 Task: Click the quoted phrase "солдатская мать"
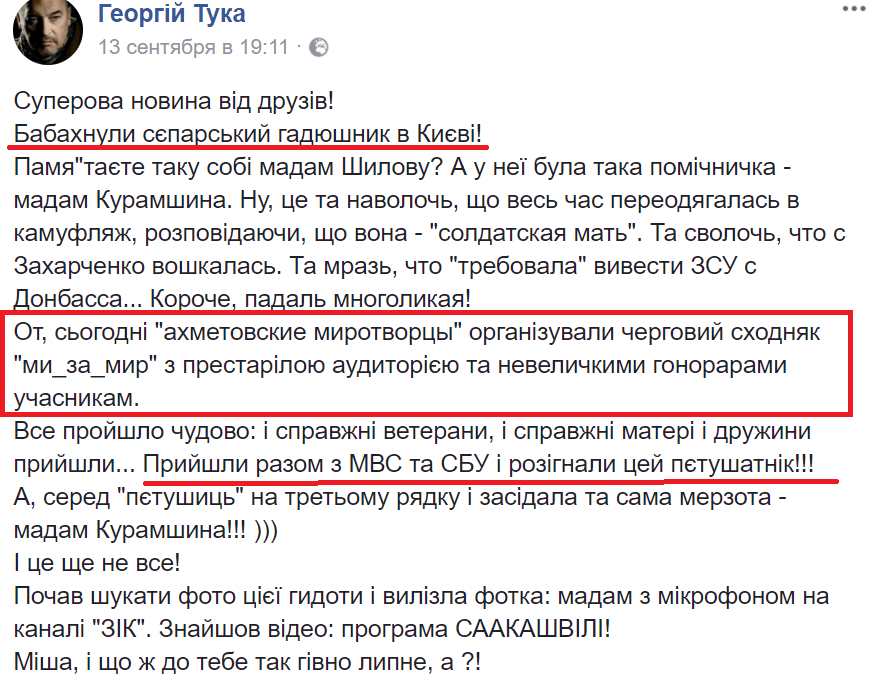(x=533, y=233)
